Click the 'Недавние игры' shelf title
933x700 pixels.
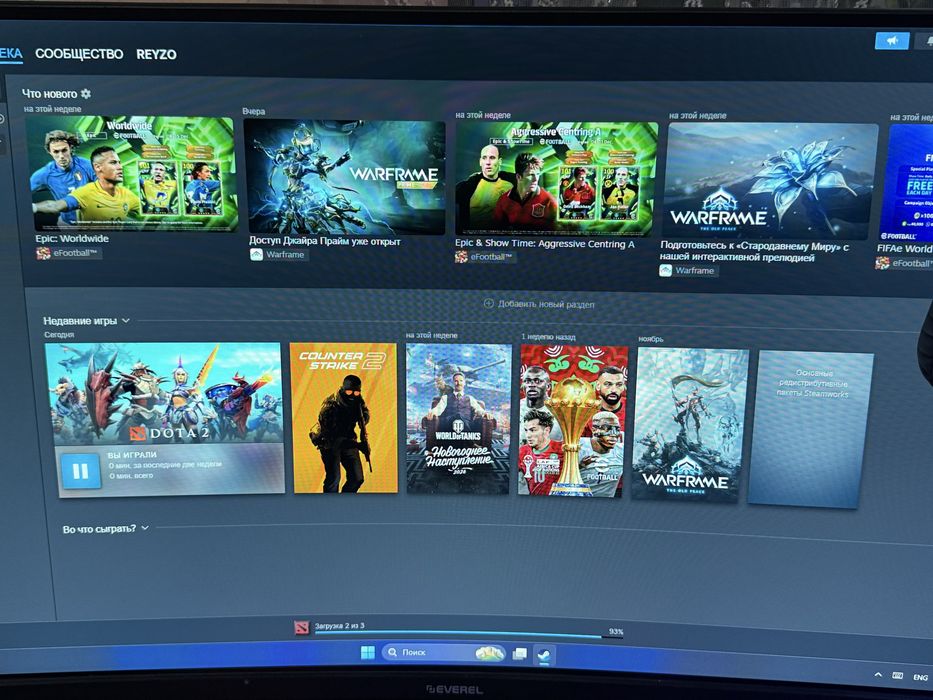click(80, 321)
